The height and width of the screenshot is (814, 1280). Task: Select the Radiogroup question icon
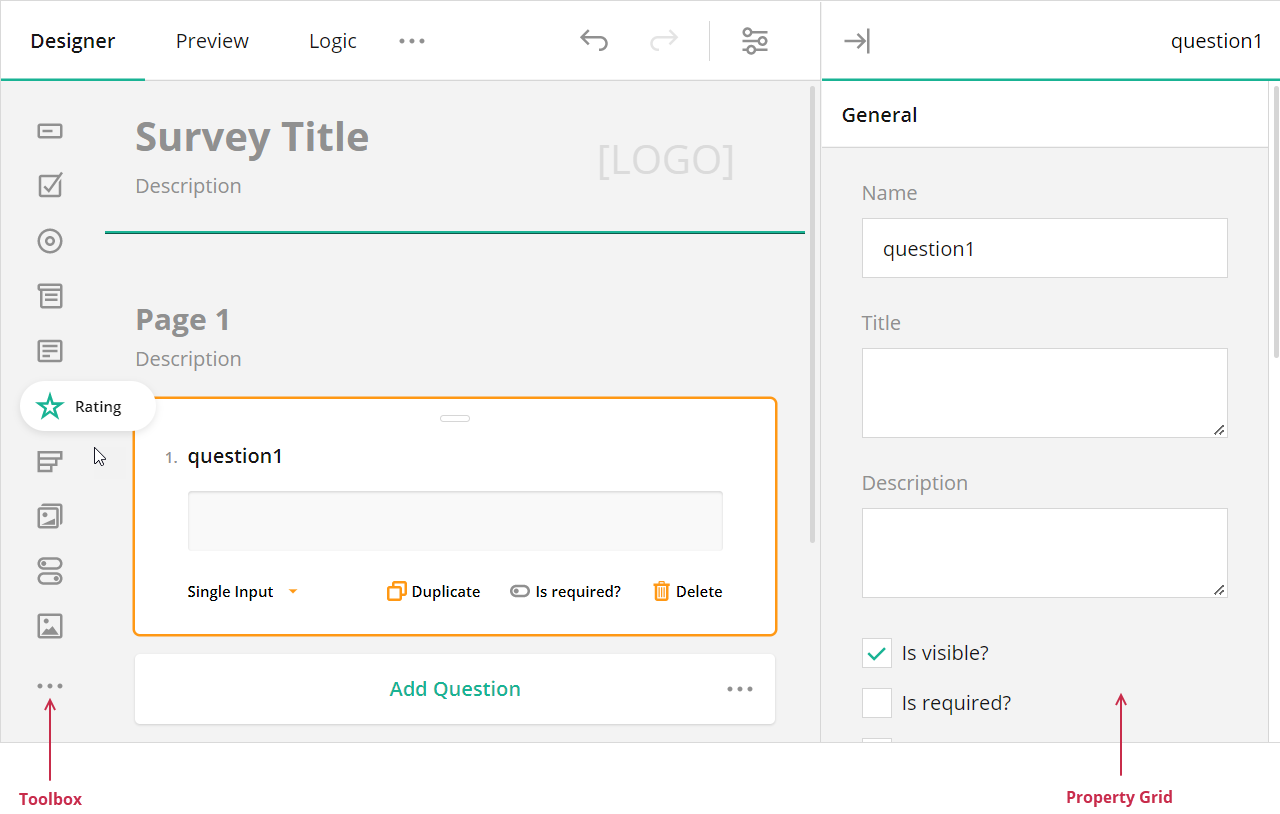click(x=49, y=241)
